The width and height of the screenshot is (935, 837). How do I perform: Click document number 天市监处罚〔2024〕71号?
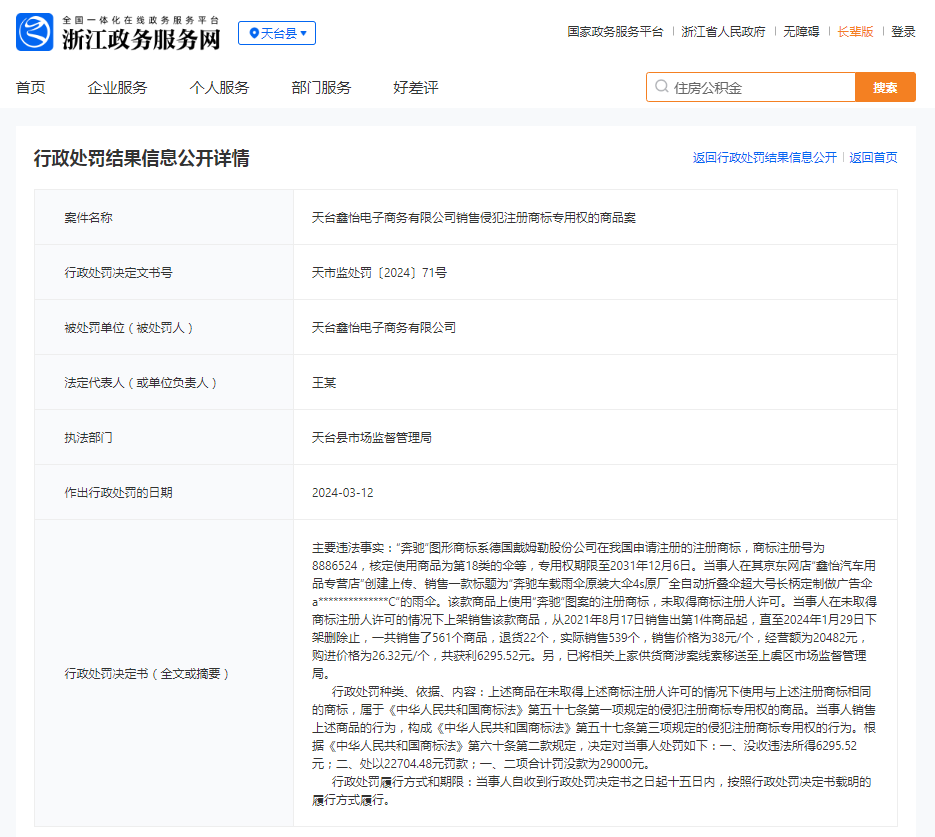click(x=379, y=272)
